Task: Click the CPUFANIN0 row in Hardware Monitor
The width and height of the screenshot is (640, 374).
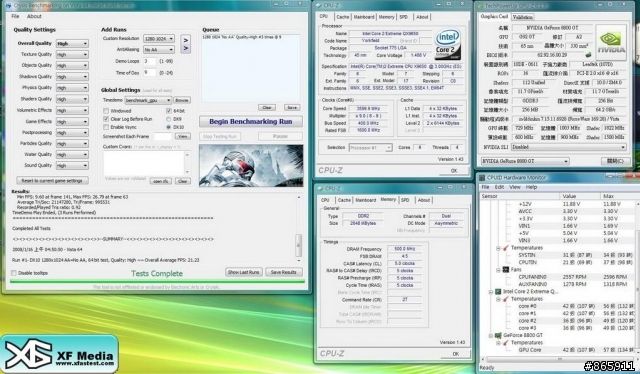Action: [558, 277]
